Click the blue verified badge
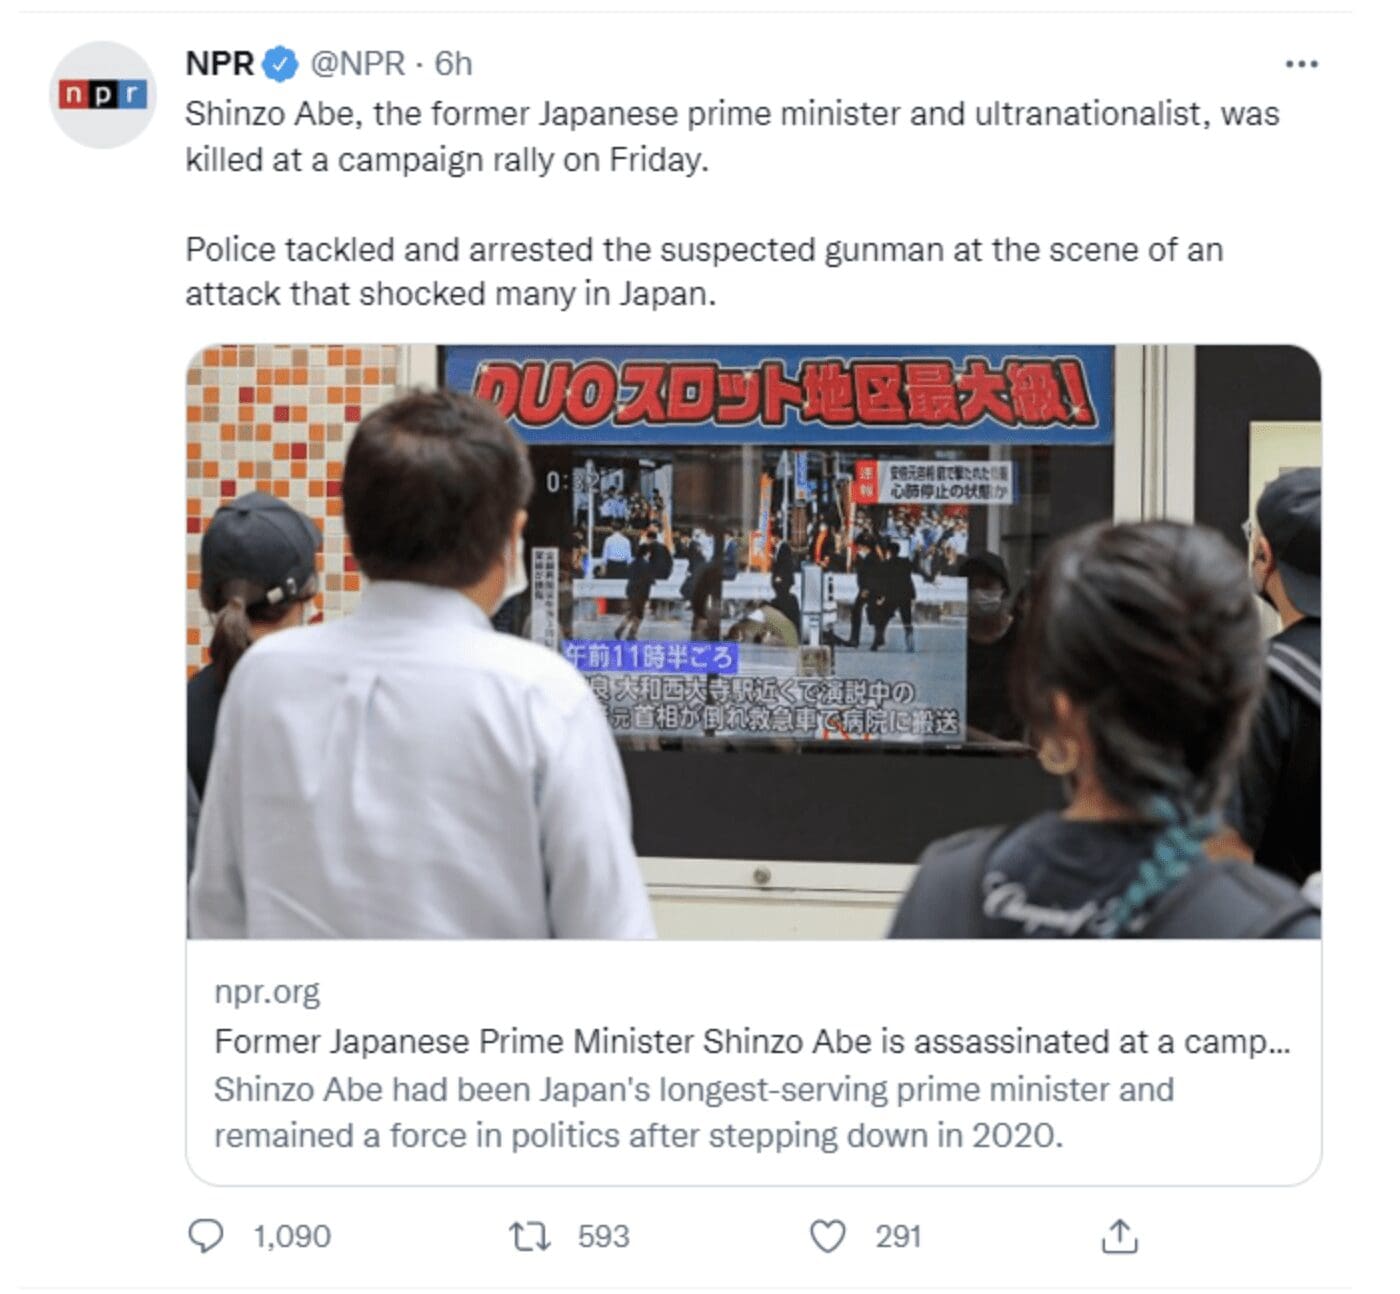Image resolution: width=1400 pixels, height=1294 pixels. pyautogui.click(x=280, y=64)
